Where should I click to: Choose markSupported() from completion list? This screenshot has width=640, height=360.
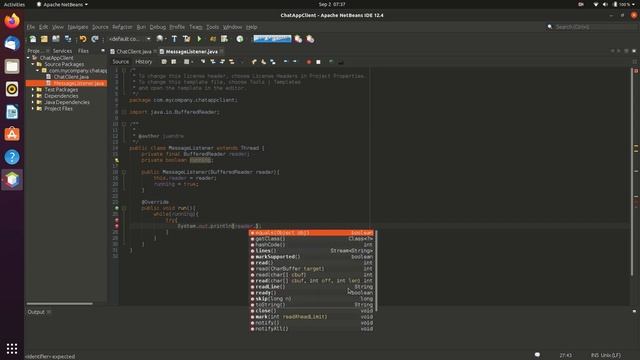(311, 257)
